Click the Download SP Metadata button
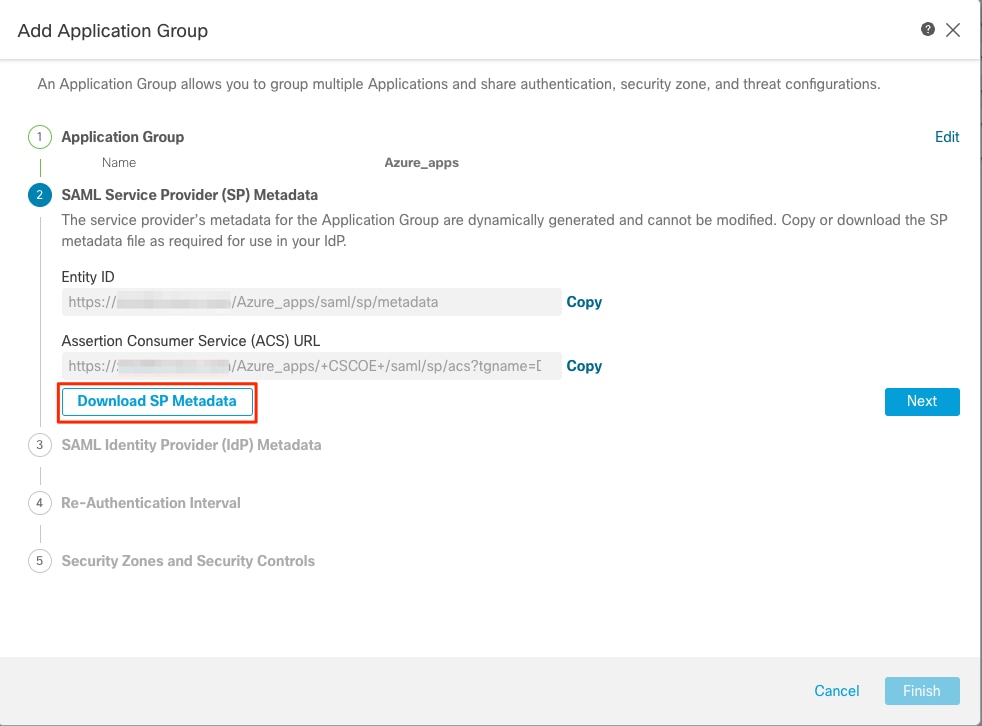This screenshot has height=726, width=982. tap(157, 402)
